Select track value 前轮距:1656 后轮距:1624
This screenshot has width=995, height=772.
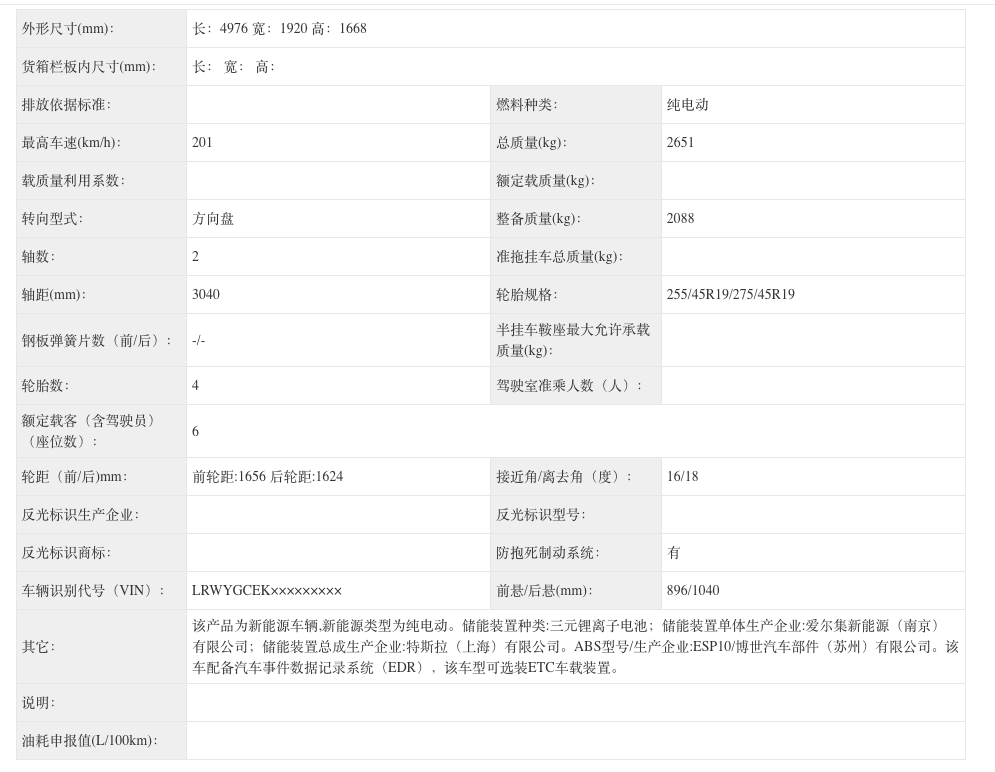tap(268, 476)
